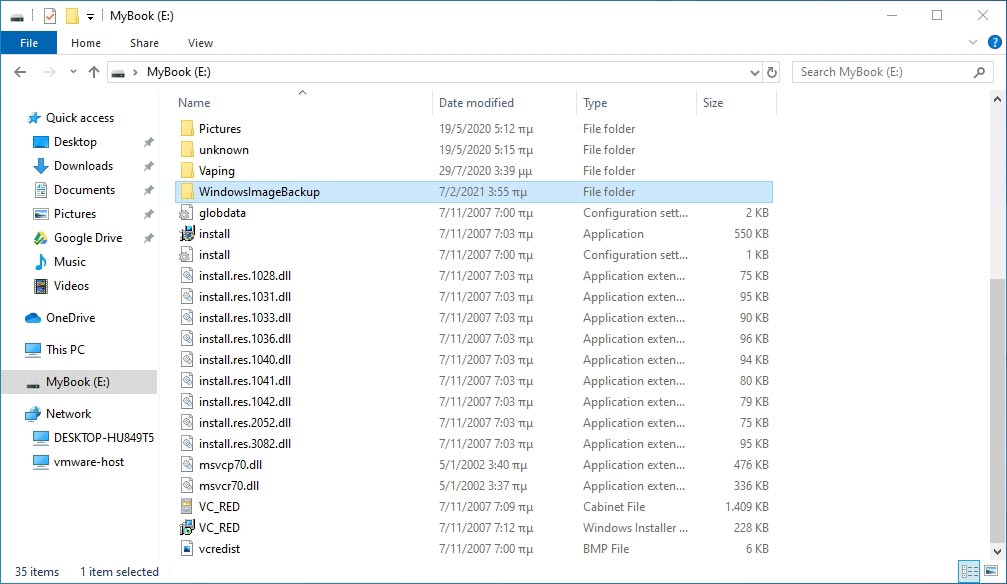Viewport: 1007px width, 584px height.
Task: Sort by the Date modified column
Action: [x=477, y=103]
